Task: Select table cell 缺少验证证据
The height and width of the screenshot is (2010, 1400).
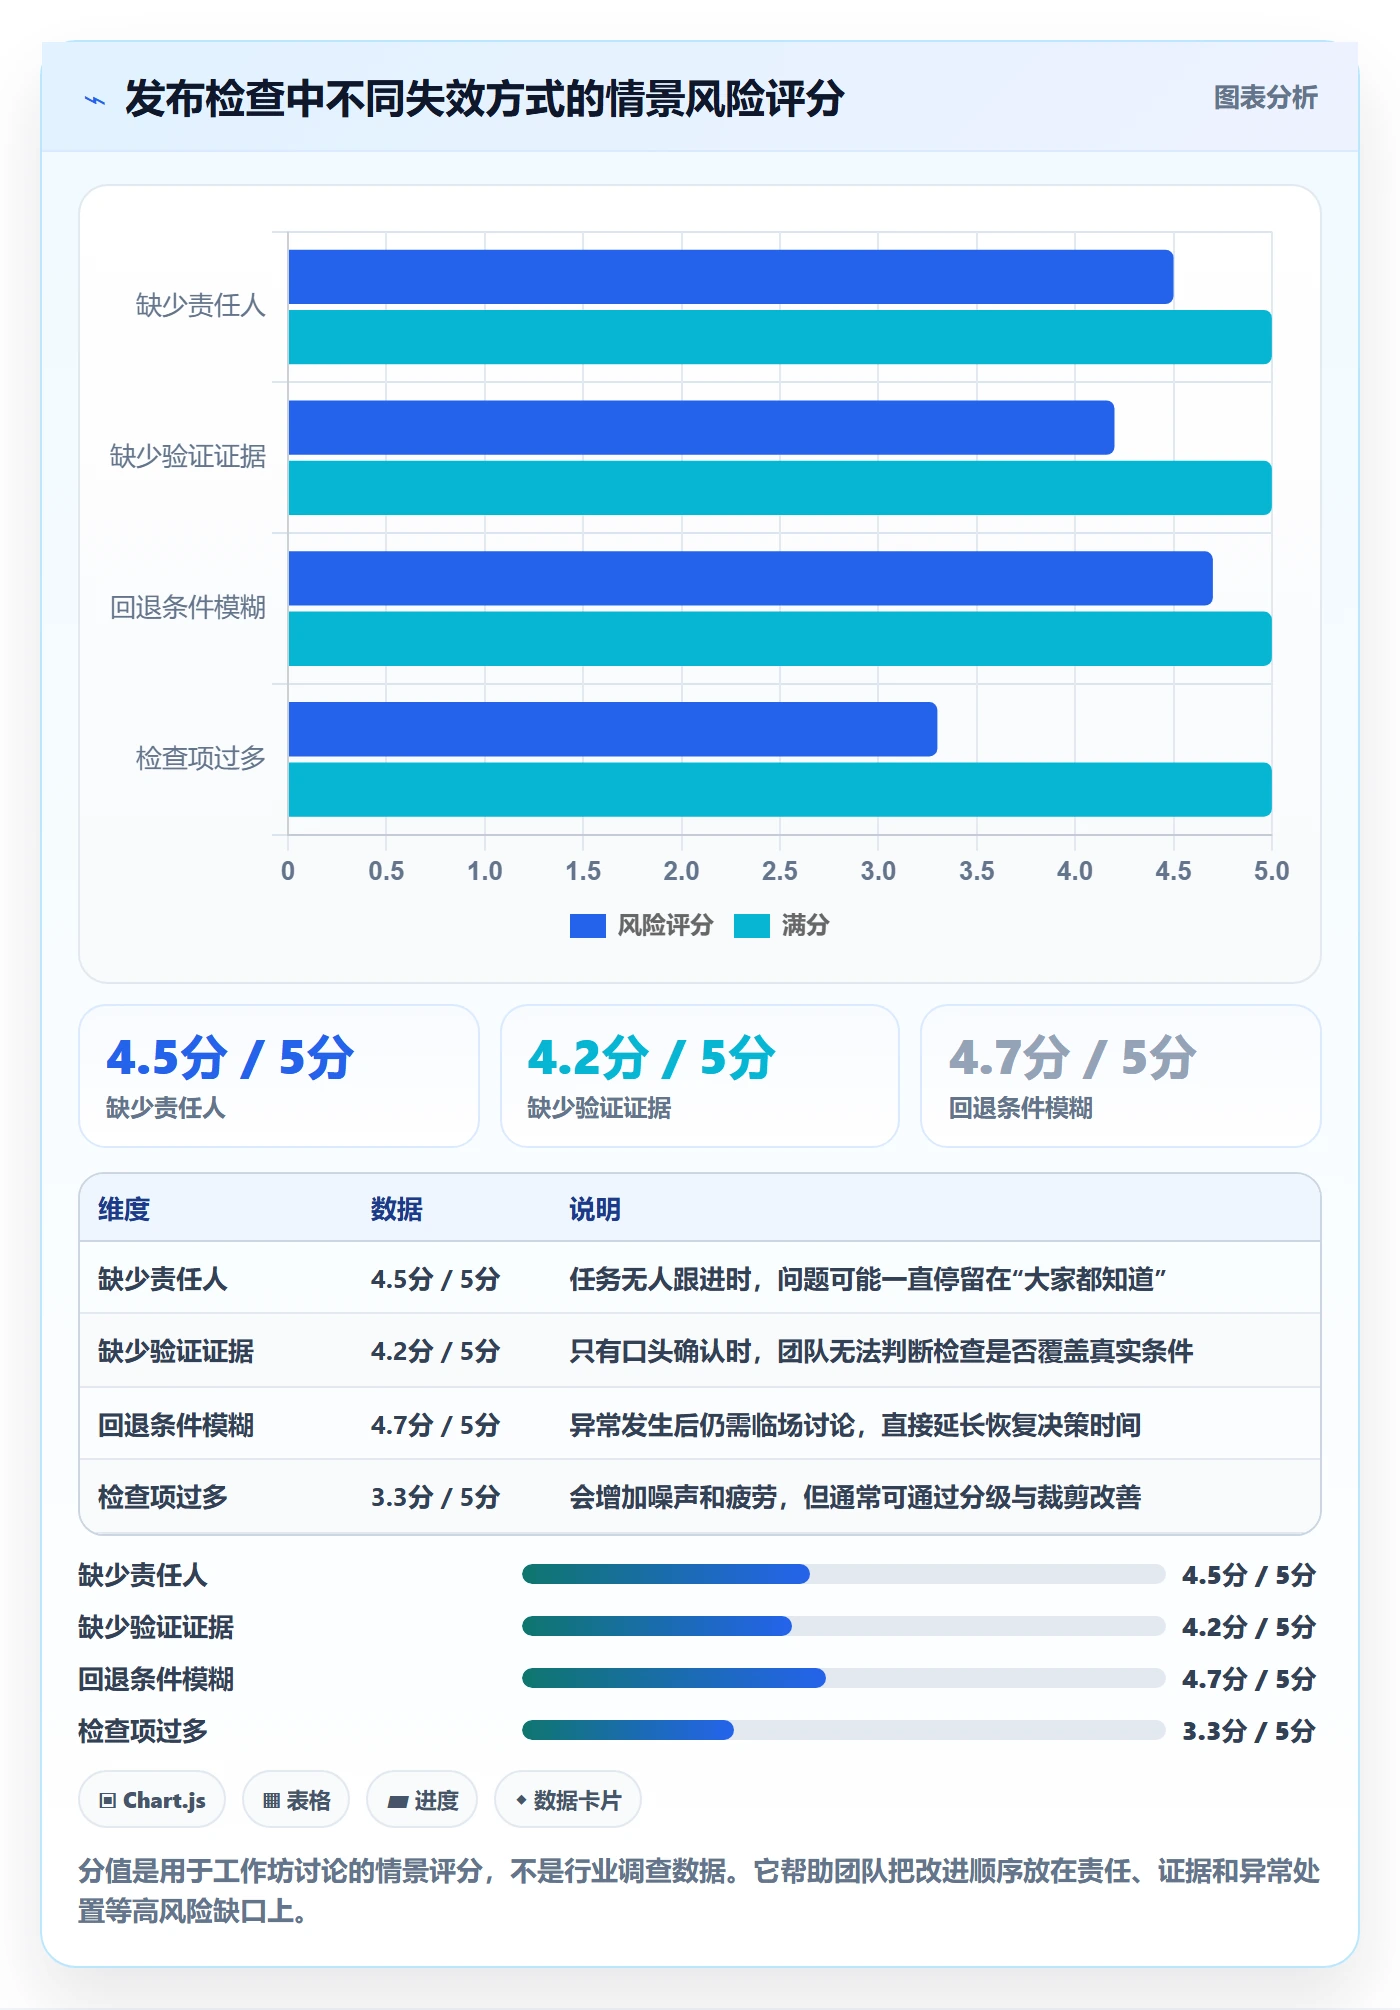Action: (176, 1351)
